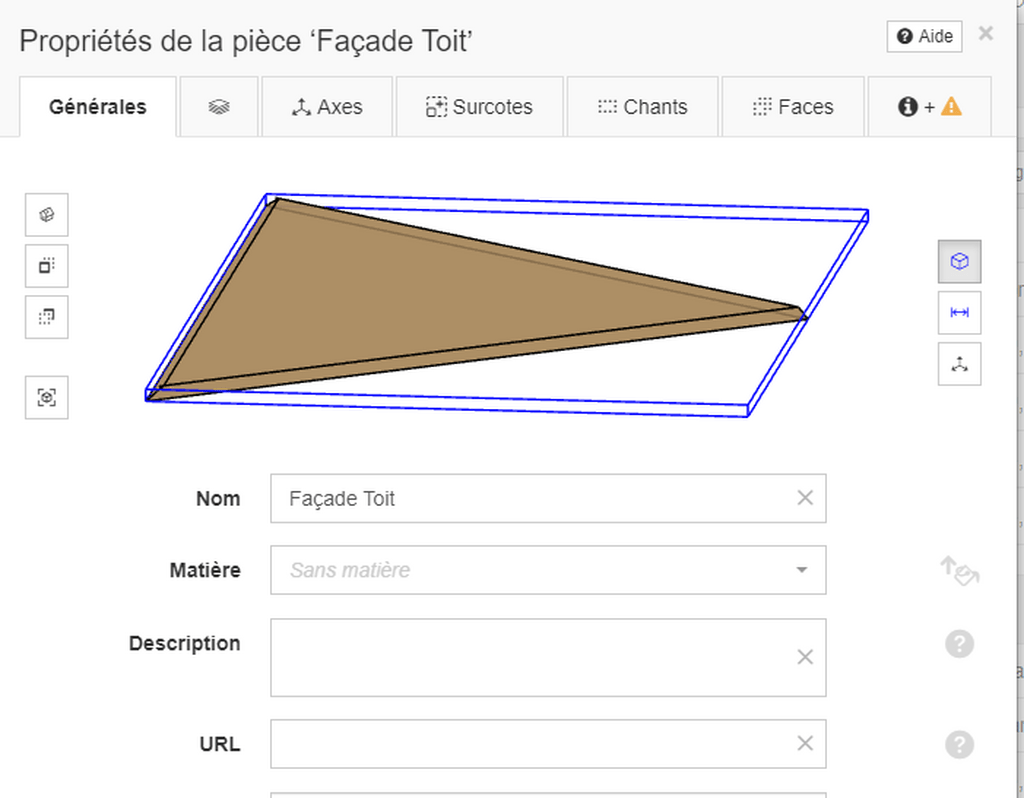Toggle the axes display button at right
Screen dimensions: 1024x798
(x=959, y=364)
